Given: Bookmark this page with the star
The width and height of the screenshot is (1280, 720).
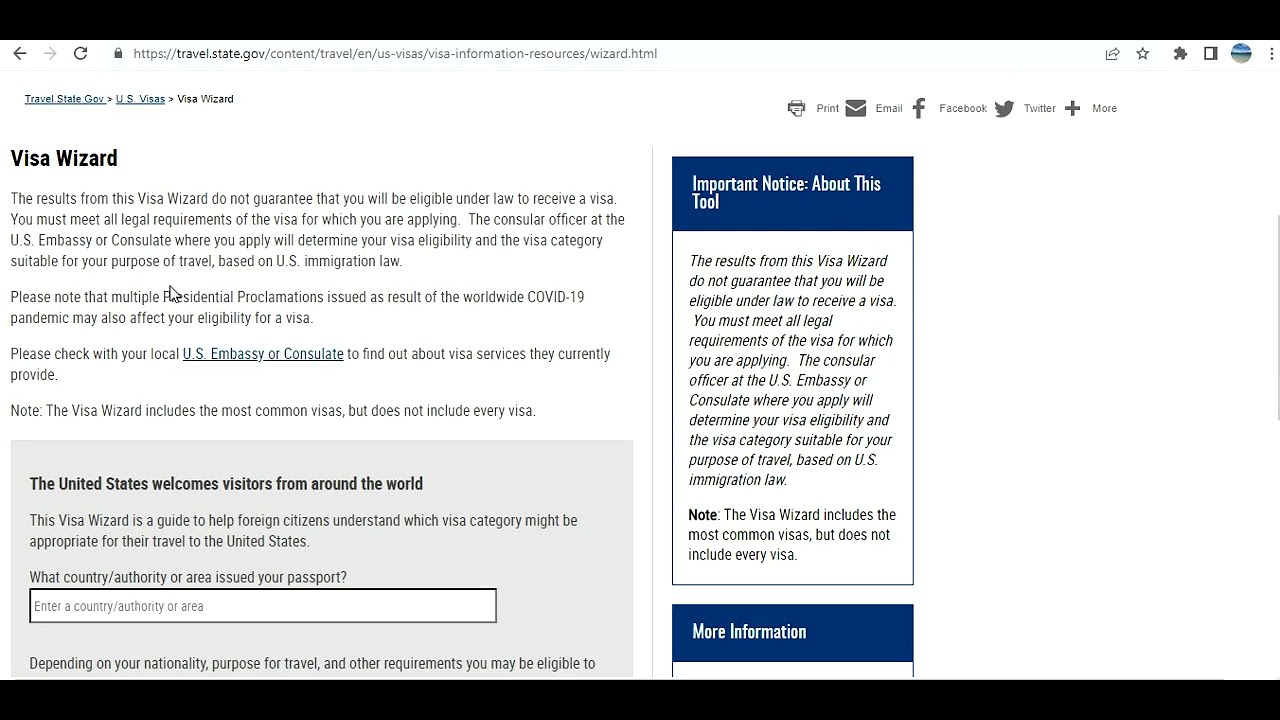Looking at the screenshot, I should [x=1143, y=54].
